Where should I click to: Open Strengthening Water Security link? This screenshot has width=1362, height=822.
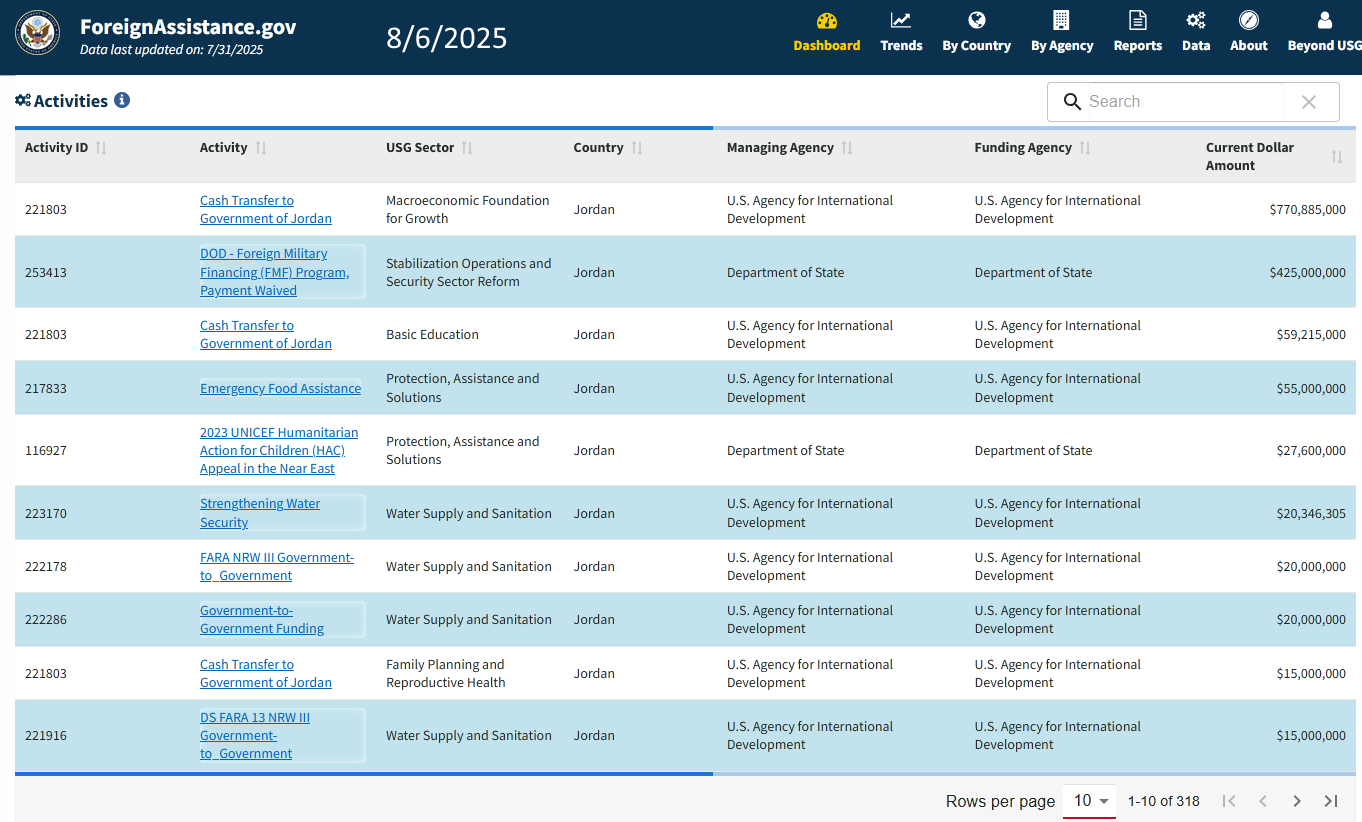click(x=260, y=513)
